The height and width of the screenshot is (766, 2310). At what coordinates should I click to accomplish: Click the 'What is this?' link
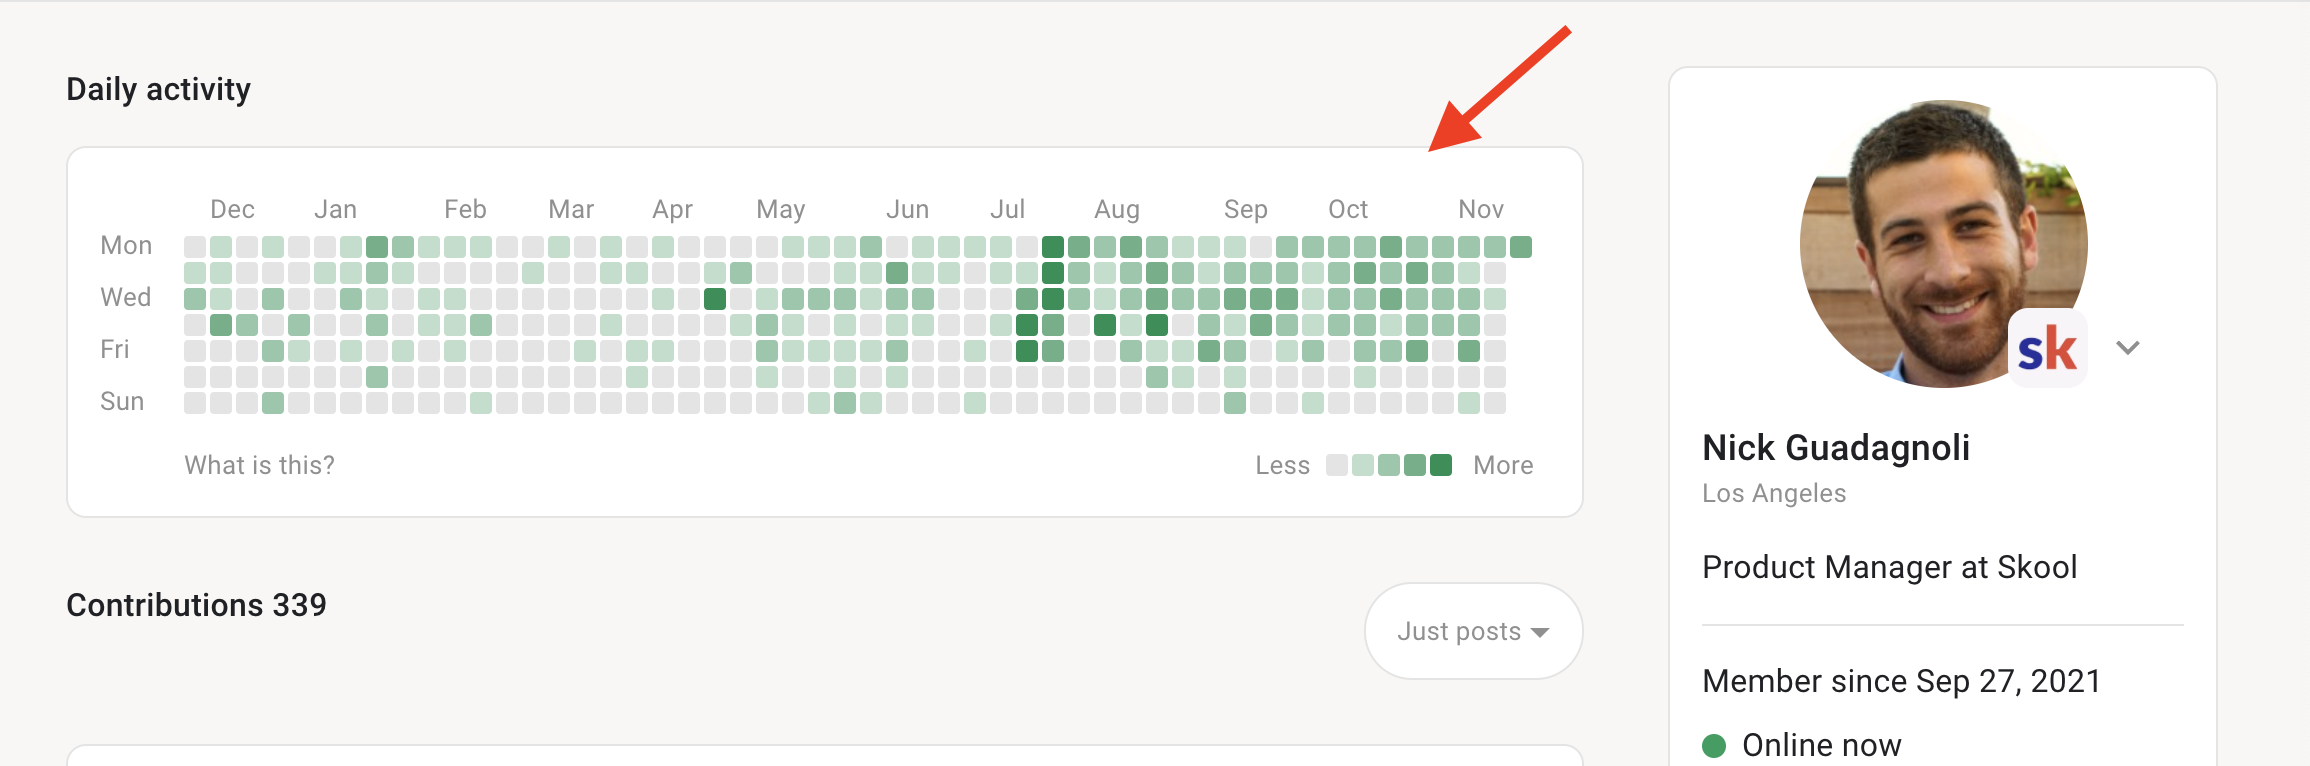260,464
